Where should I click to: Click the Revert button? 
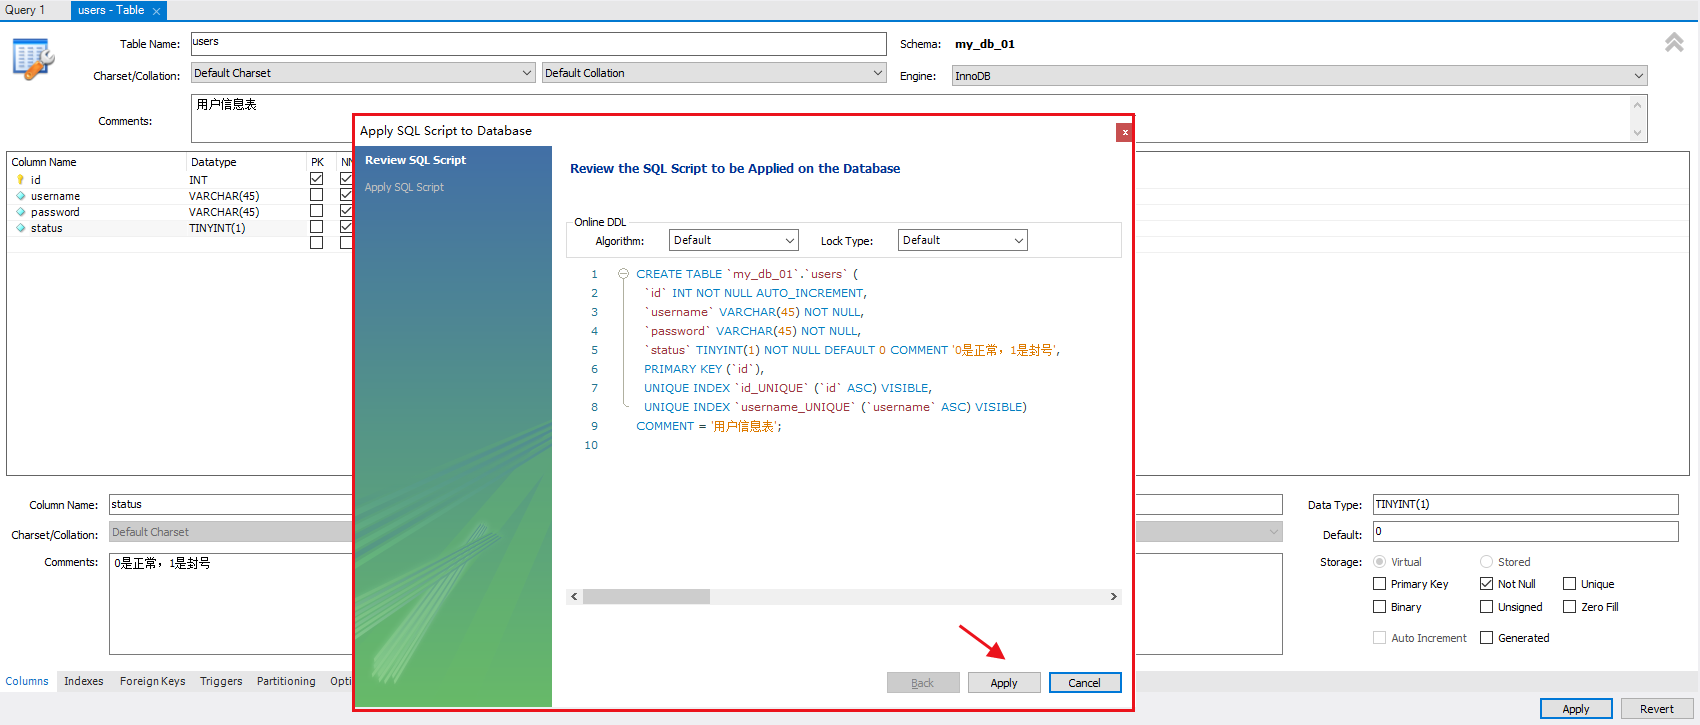pos(1657,709)
